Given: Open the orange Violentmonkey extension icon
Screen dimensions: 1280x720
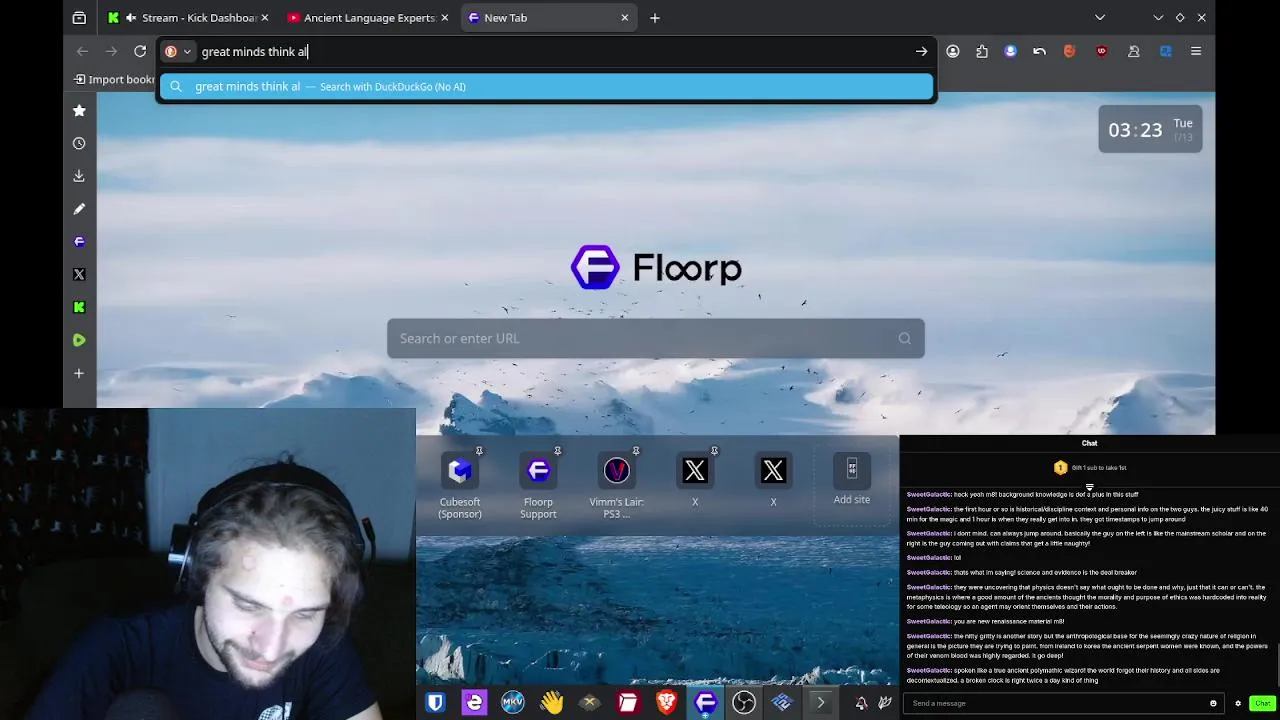Looking at the screenshot, I should (x=1069, y=51).
